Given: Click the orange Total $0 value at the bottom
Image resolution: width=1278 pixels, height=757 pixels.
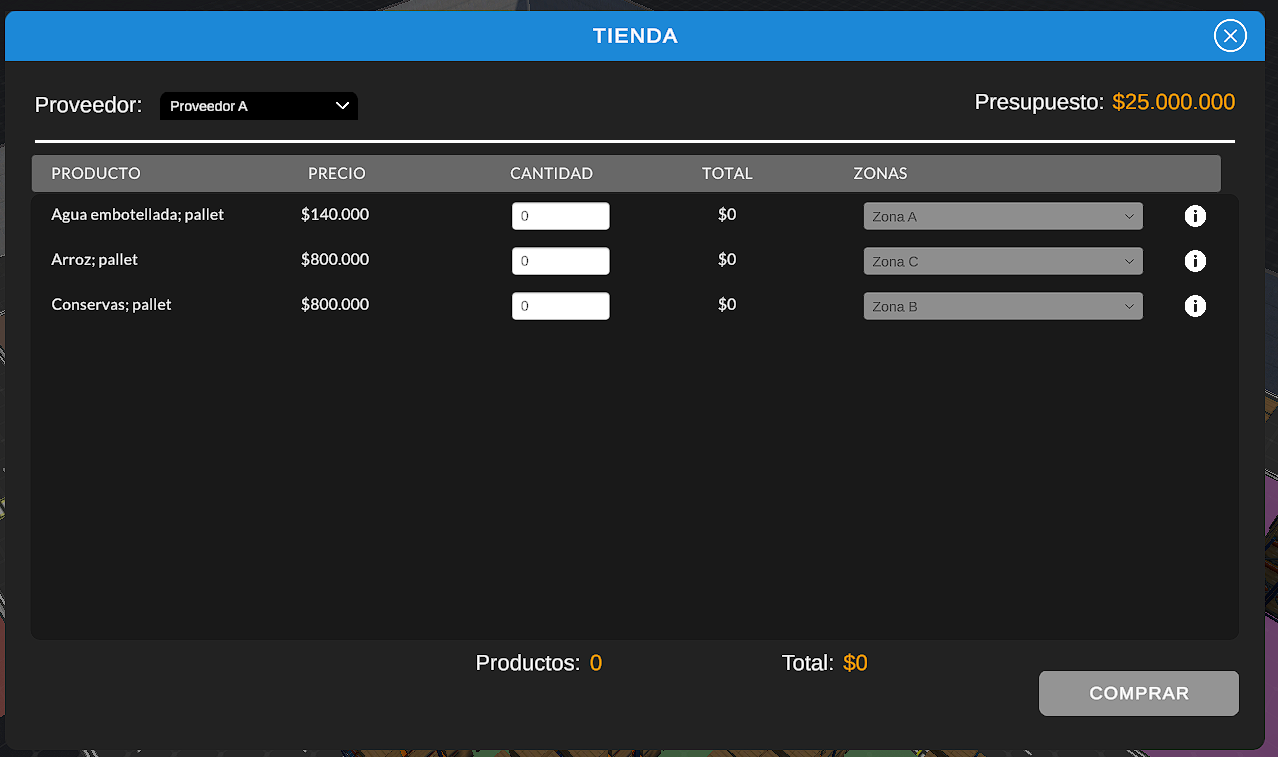Looking at the screenshot, I should pyautogui.click(x=855, y=663).
